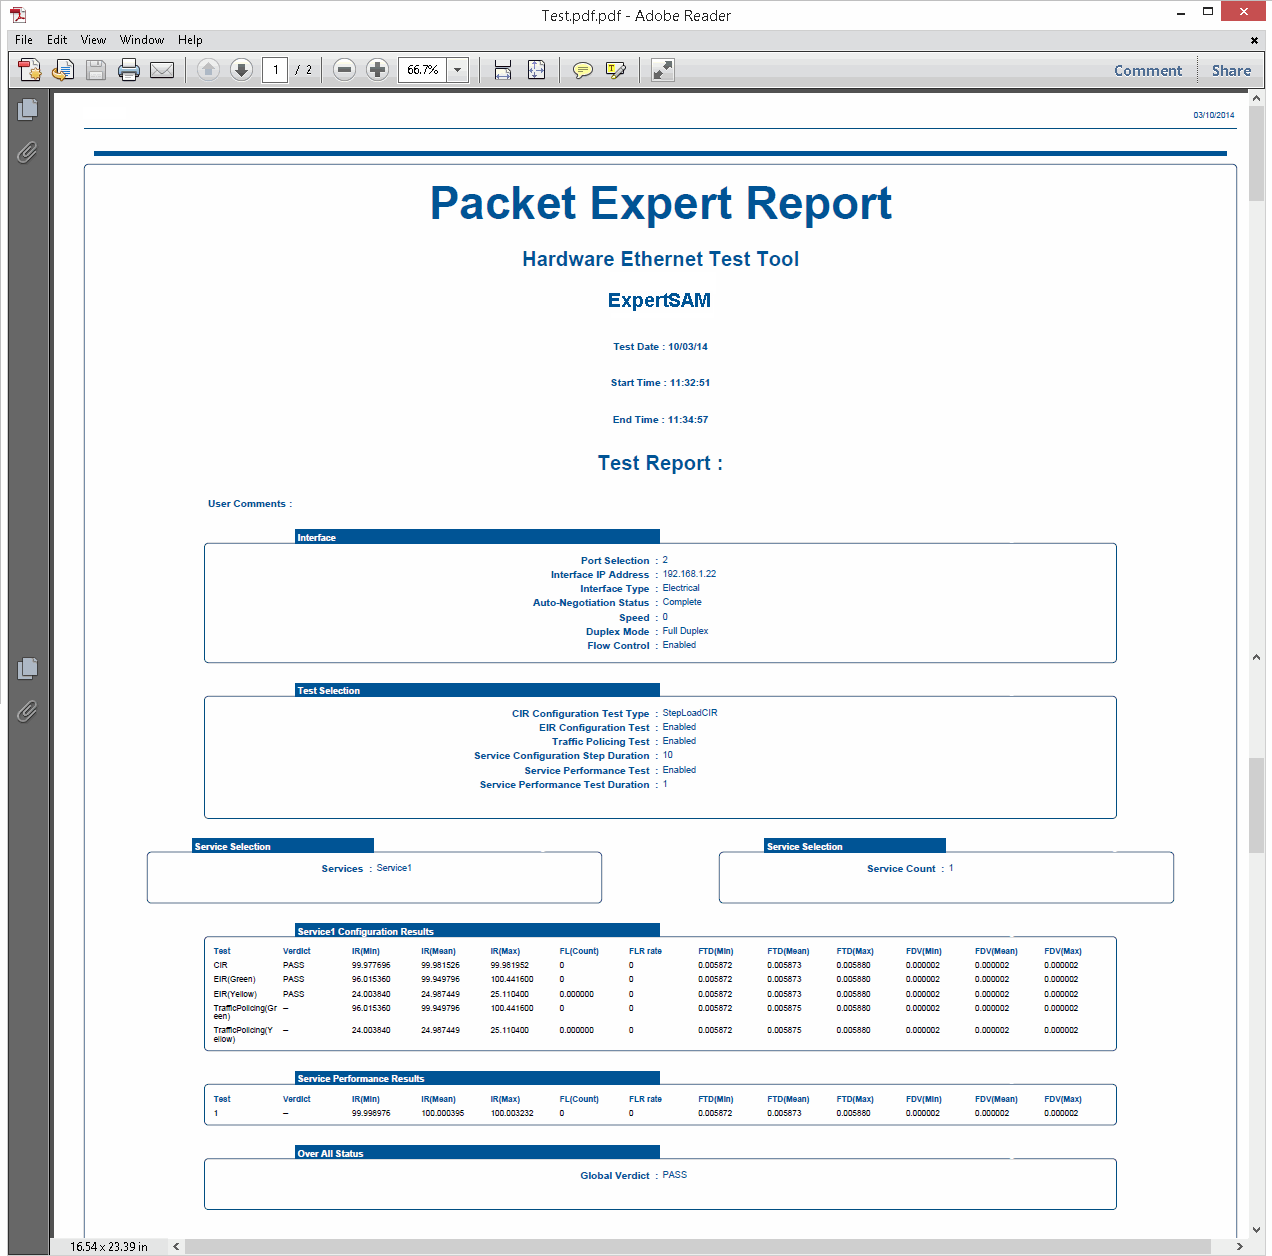Click the fit one full page icon

point(536,70)
